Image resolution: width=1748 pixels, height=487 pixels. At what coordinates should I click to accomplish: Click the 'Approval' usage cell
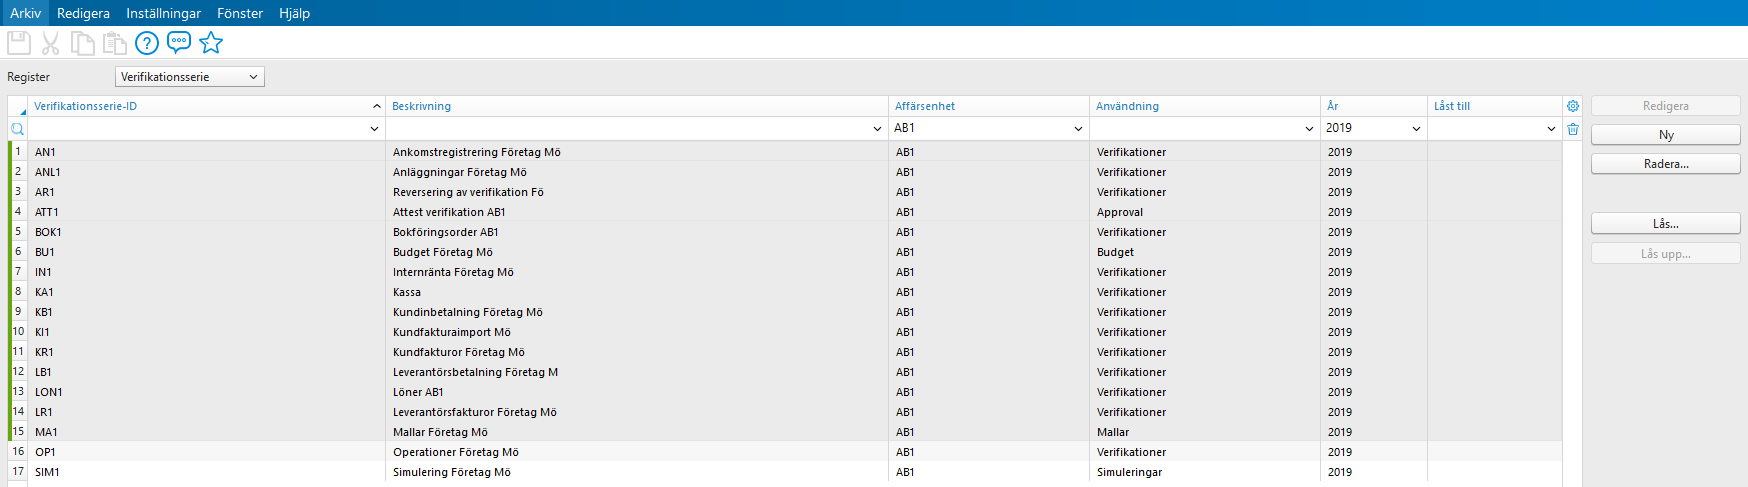(1120, 212)
